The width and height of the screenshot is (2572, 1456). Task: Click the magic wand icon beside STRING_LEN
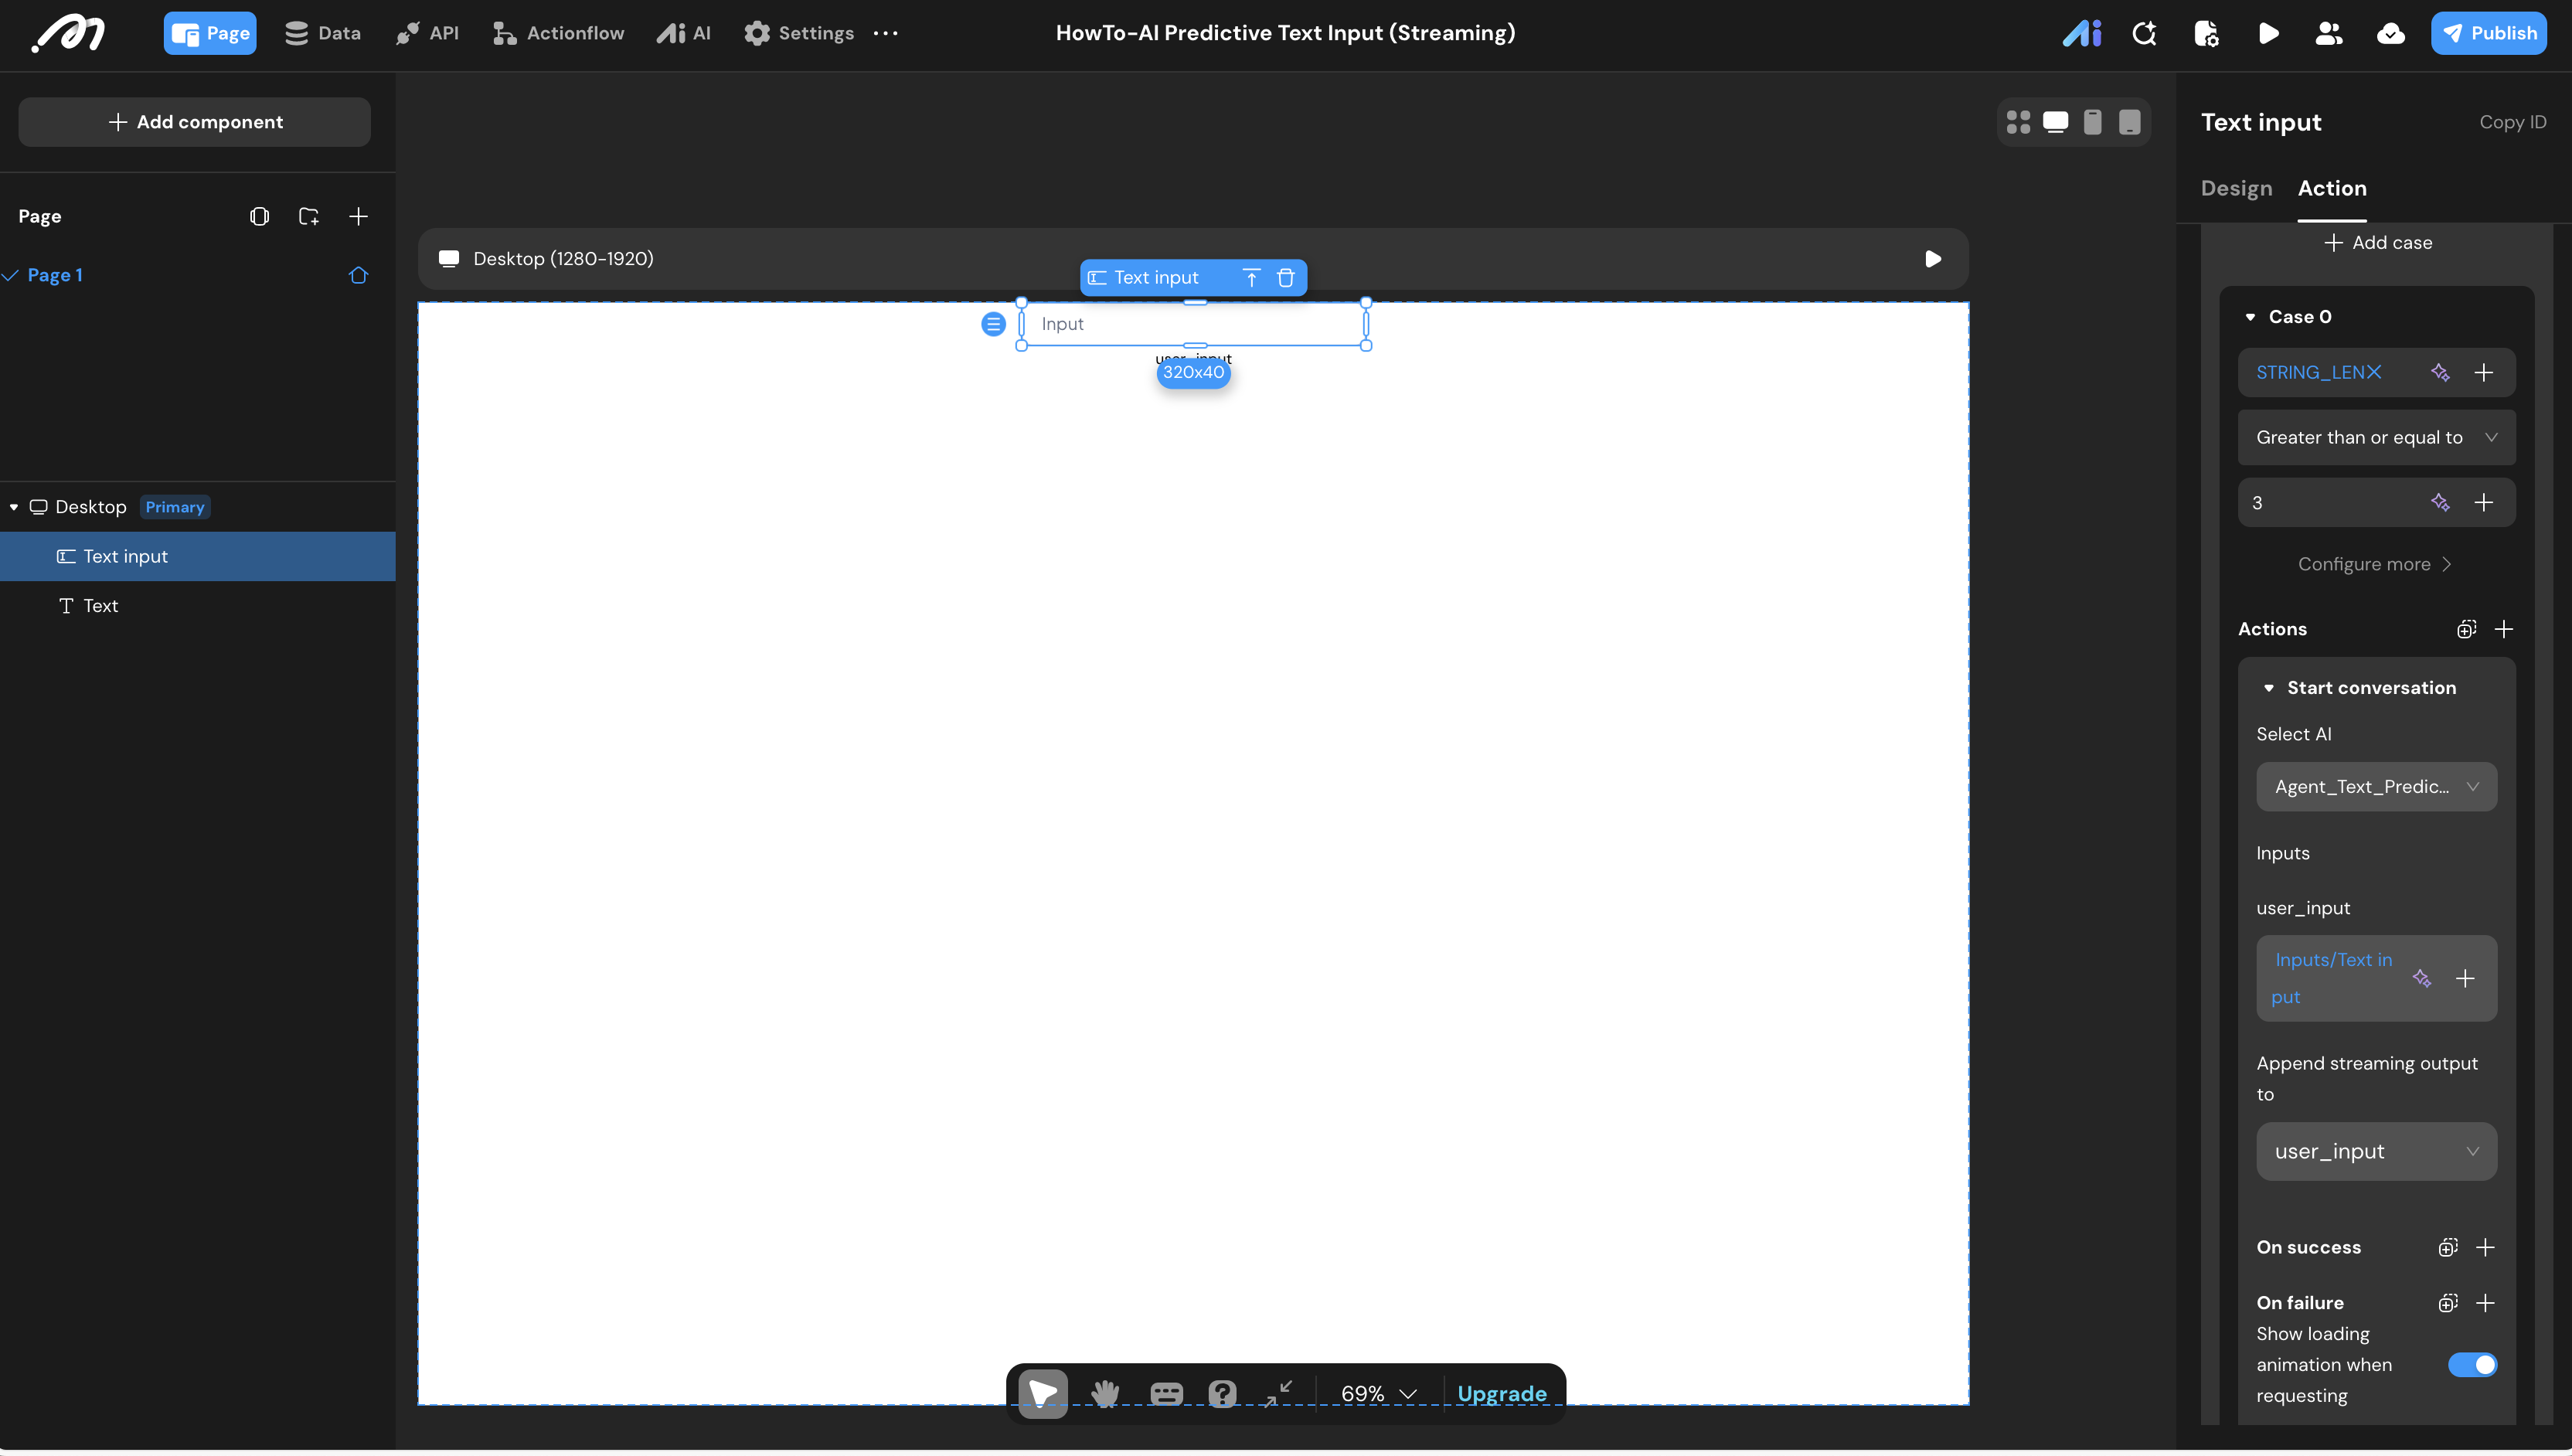2440,372
